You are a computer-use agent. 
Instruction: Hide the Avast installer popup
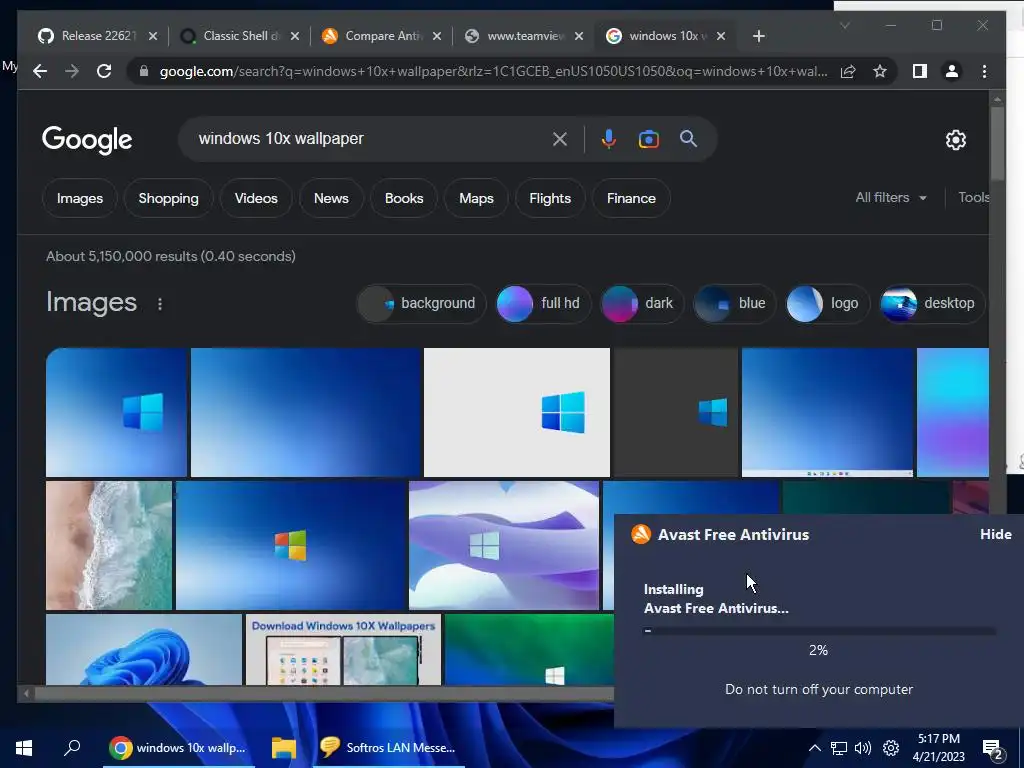[995, 534]
